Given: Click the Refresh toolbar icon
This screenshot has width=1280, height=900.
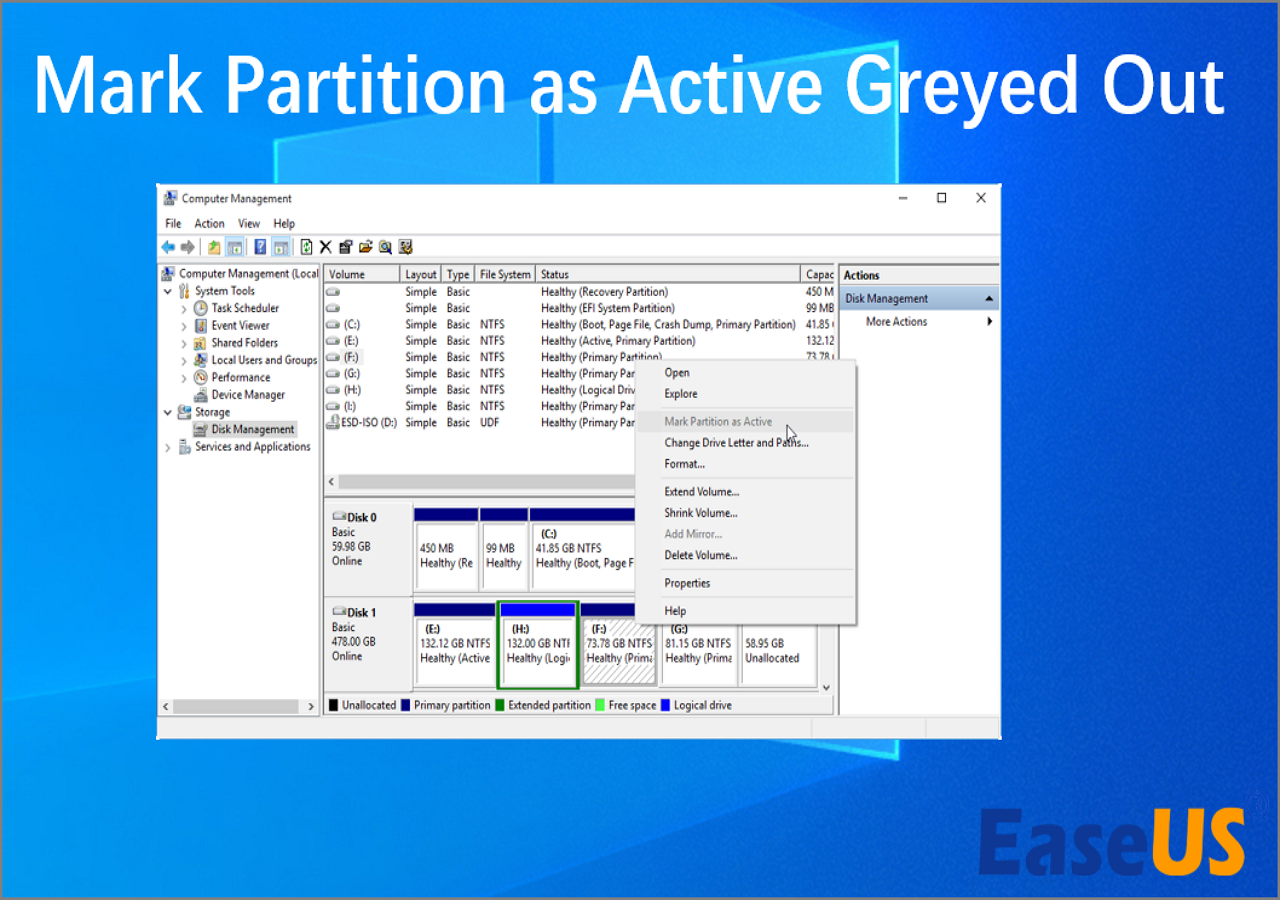Looking at the screenshot, I should [x=306, y=247].
